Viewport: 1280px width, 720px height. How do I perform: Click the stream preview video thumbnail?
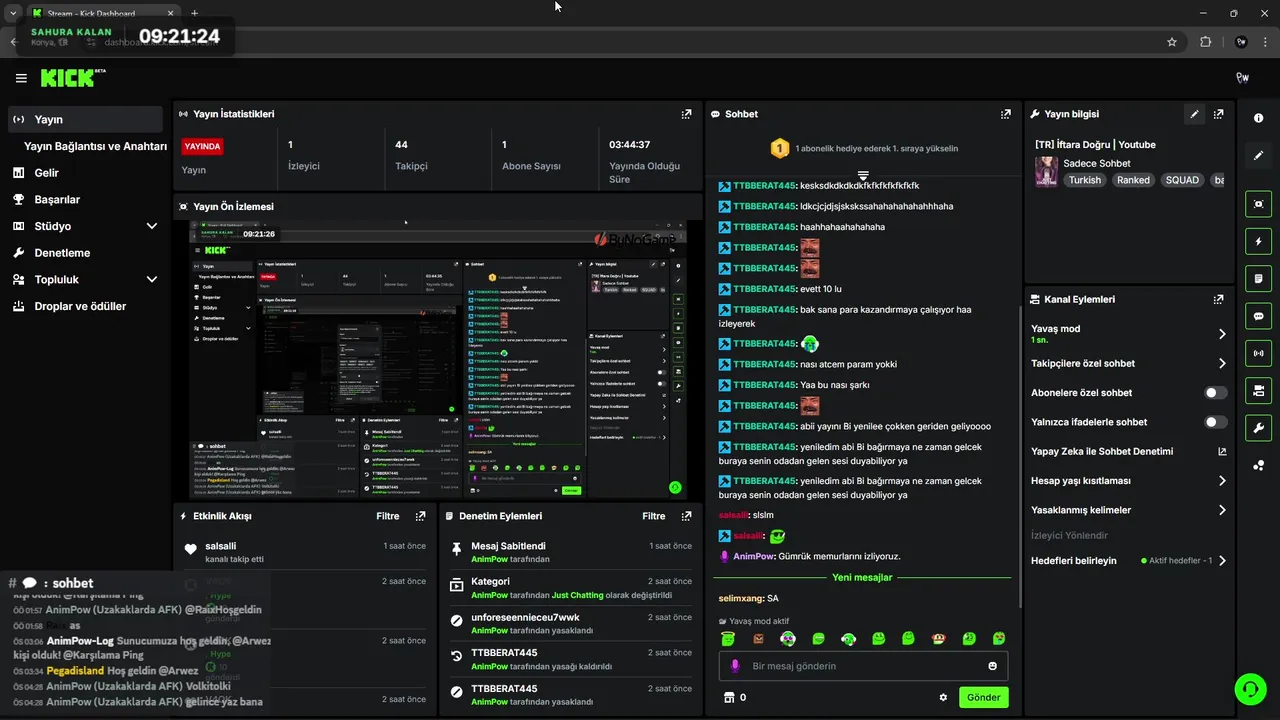pos(437,360)
